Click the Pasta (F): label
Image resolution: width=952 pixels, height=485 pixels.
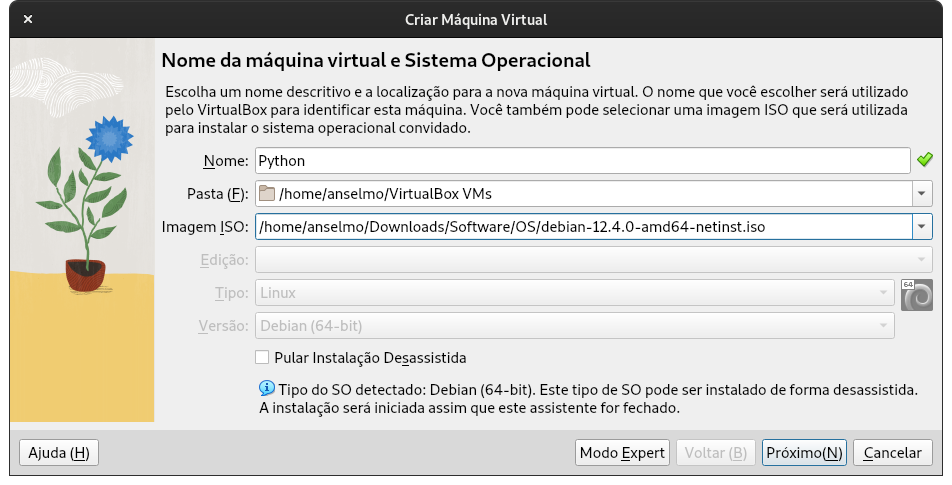(217, 194)
